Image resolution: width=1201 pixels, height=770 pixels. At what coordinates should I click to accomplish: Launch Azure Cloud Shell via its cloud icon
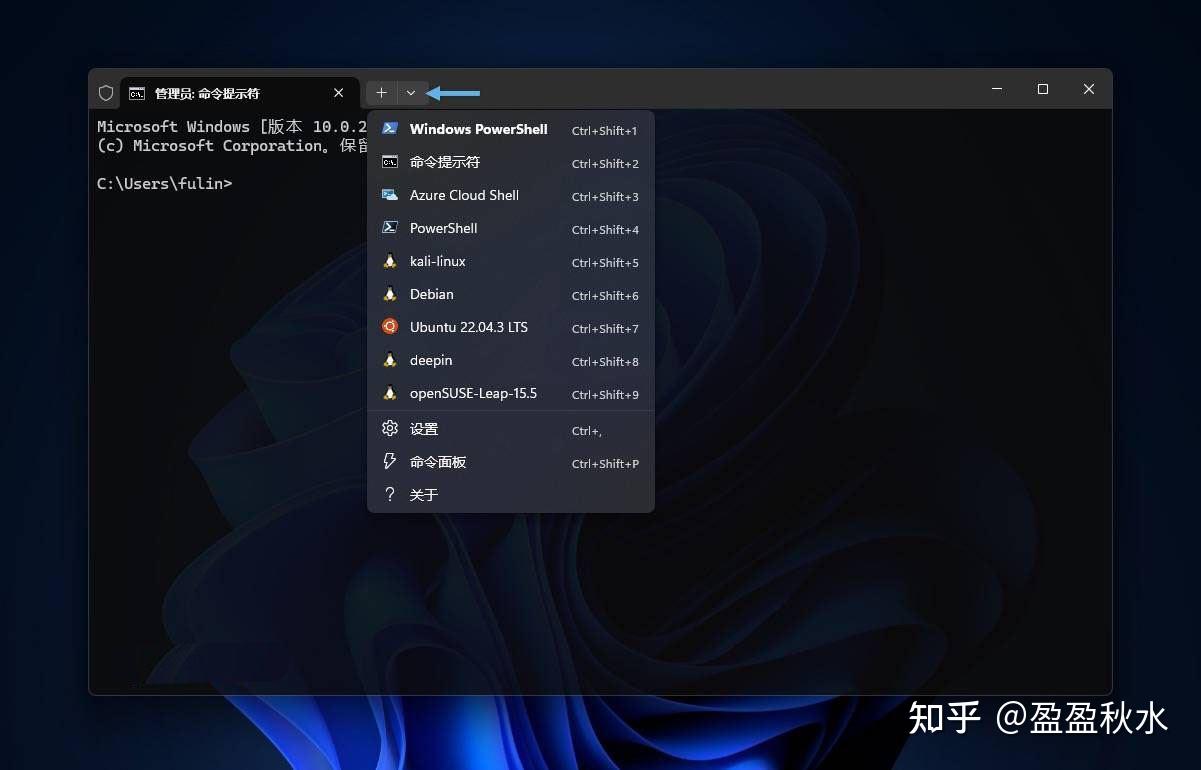point(390,195)
